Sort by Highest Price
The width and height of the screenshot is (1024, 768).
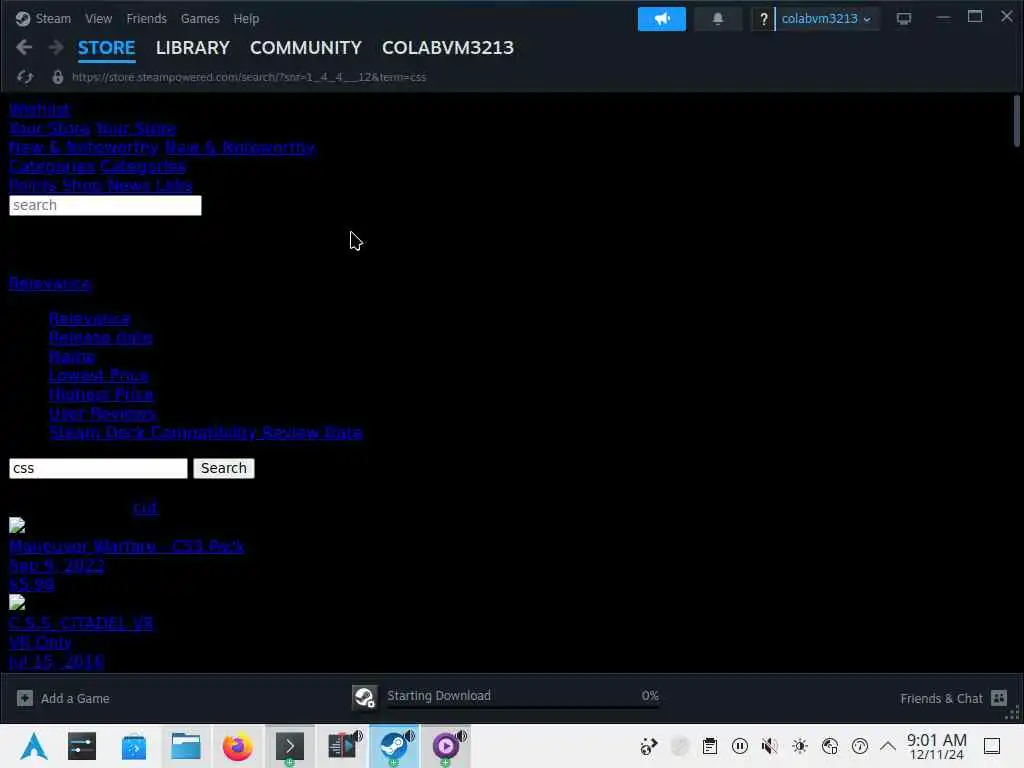[101, 394]
